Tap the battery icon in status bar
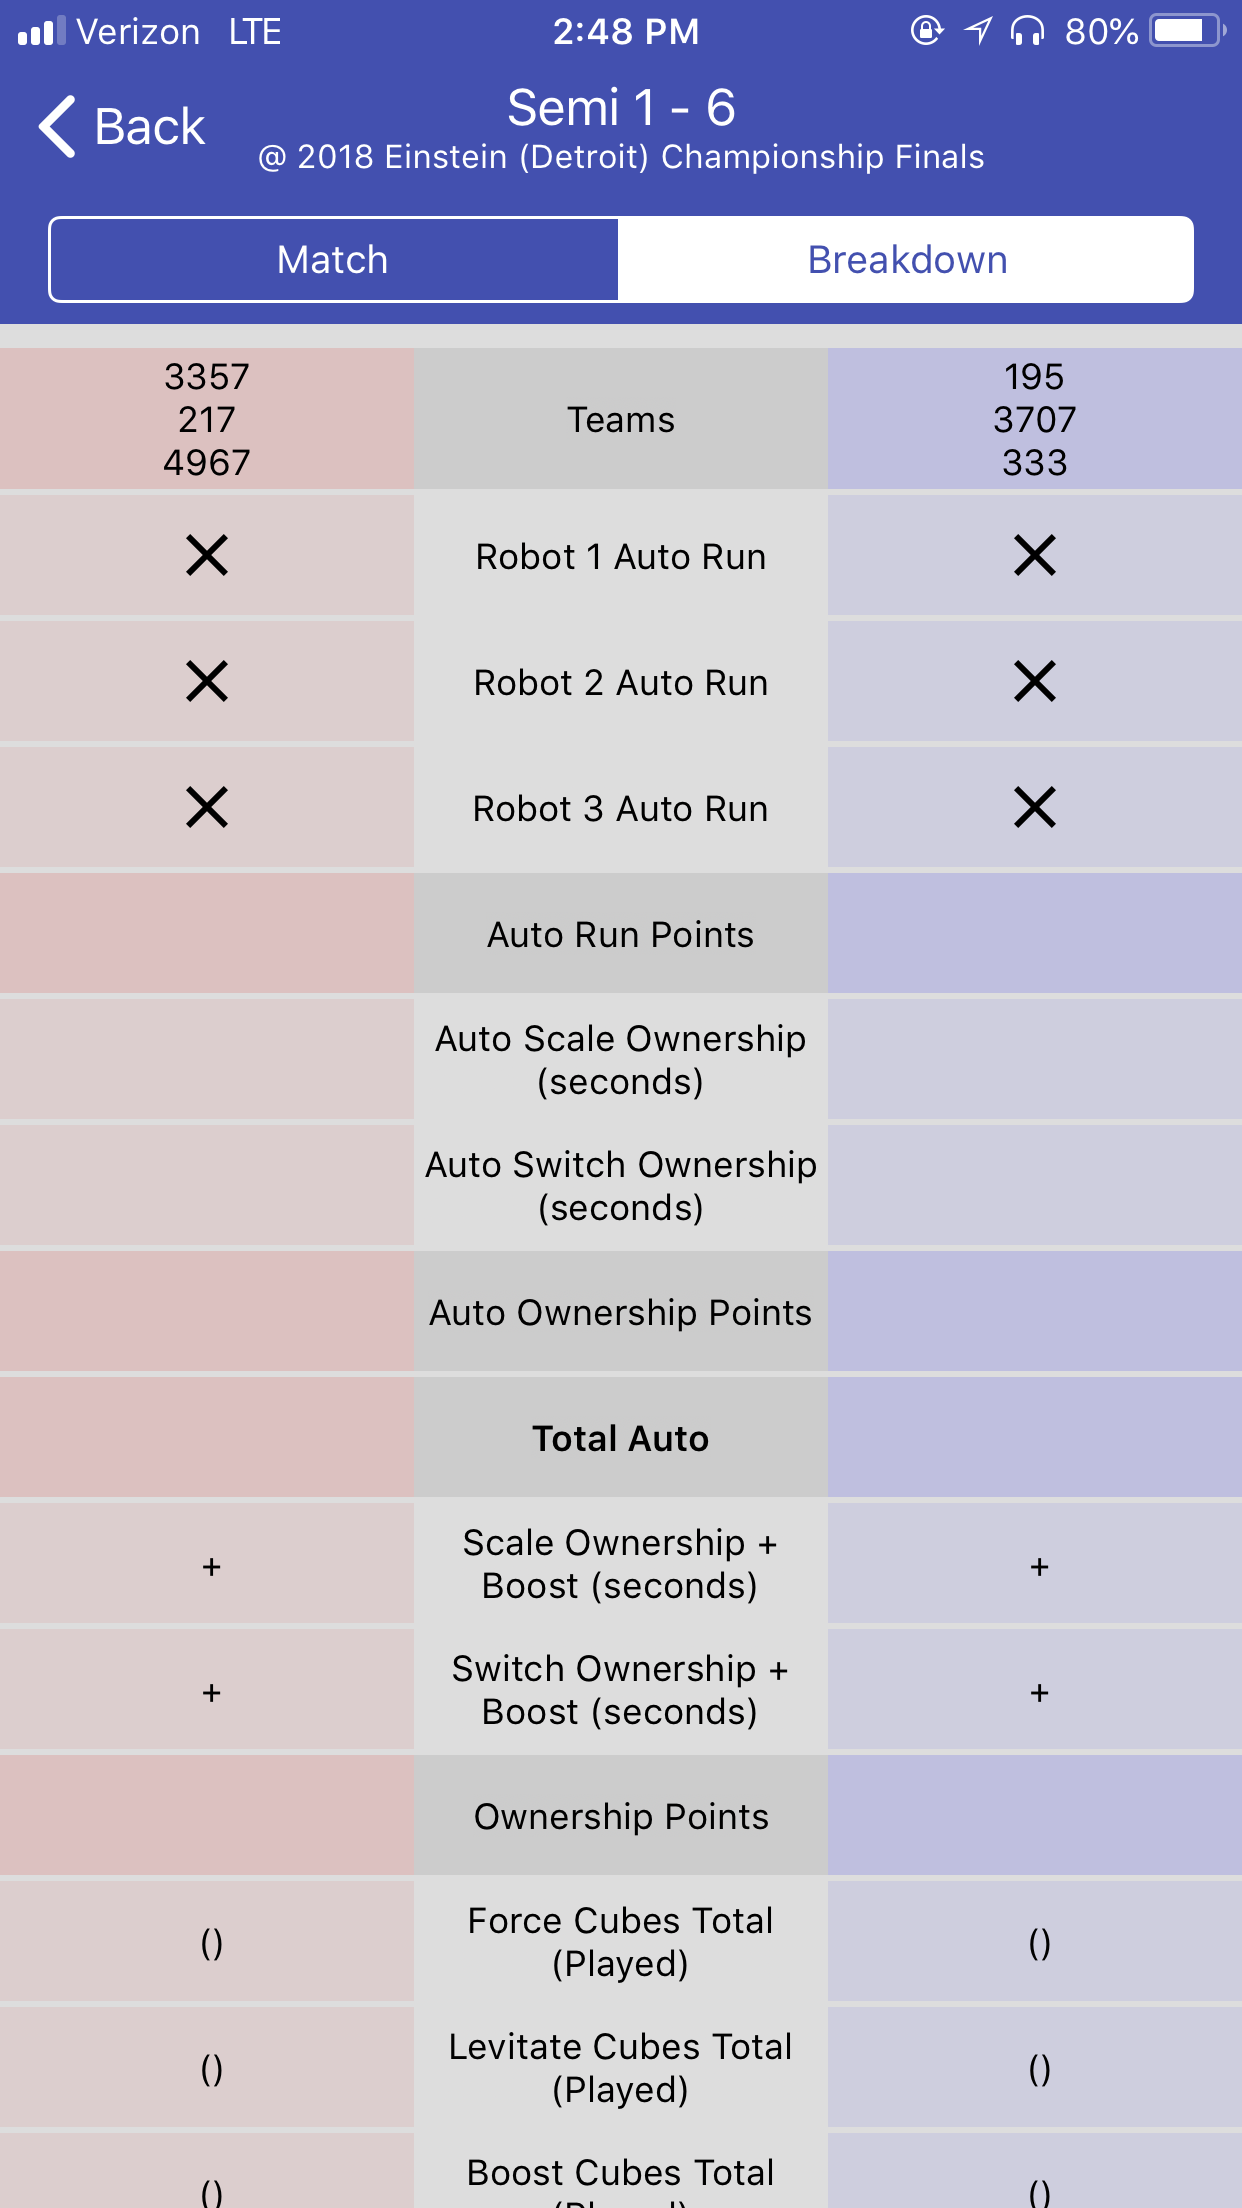This screenshot has width=1242, height=2208. (x=1187, y=31)
